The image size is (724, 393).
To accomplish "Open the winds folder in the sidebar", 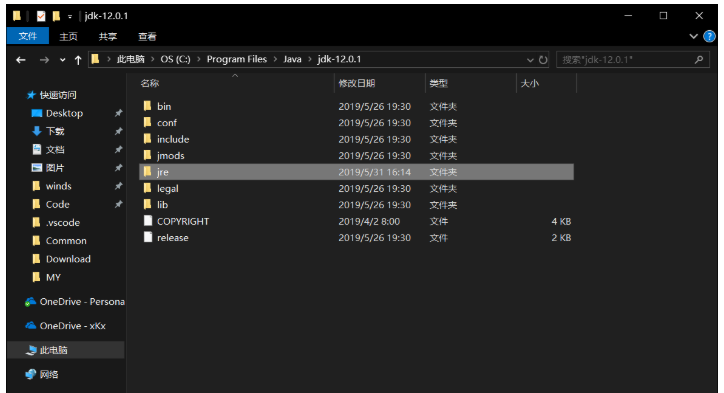I will (x=59, y=186).
